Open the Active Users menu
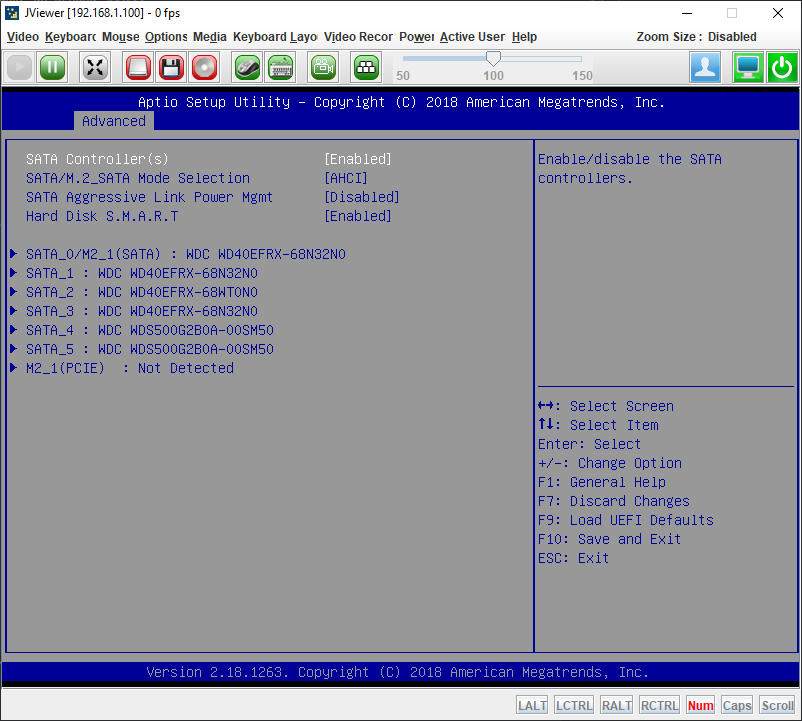This screenshot has width=802, height=721. pyautogui.click(x=472, y=37)
